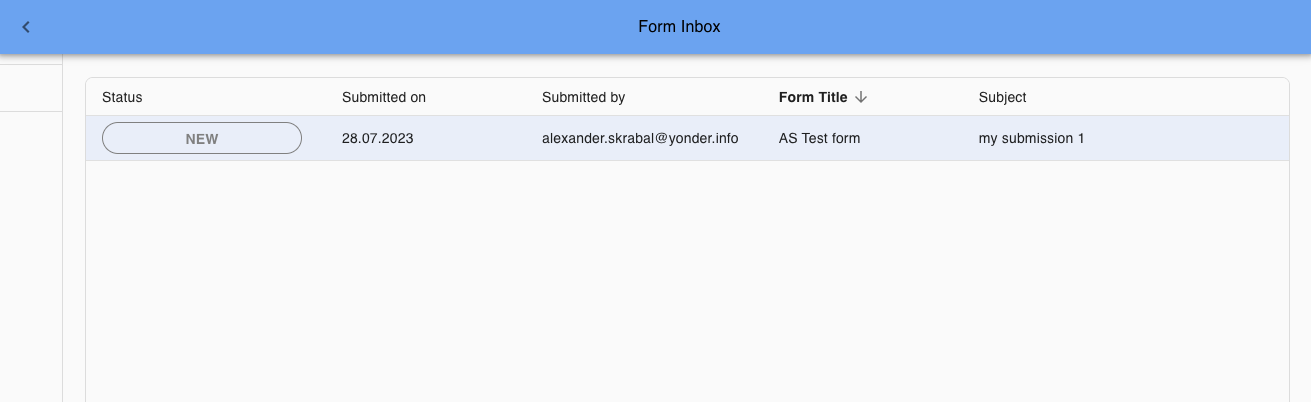The width and height of the screenshot is (1311, 402).
Task: Click the top section of the left sidebar
Action: point(30,59)
